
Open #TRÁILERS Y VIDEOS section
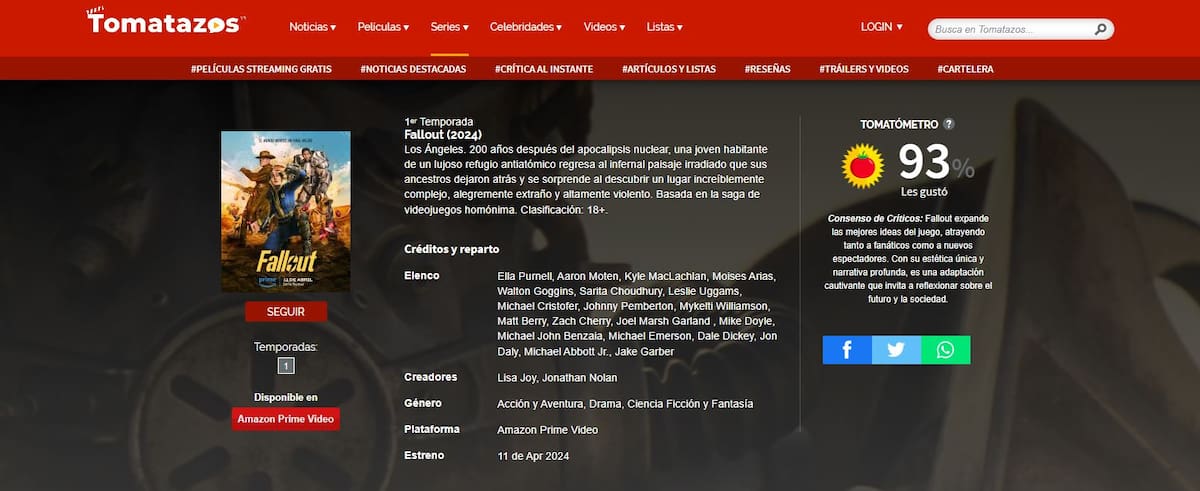click(864, 69)
